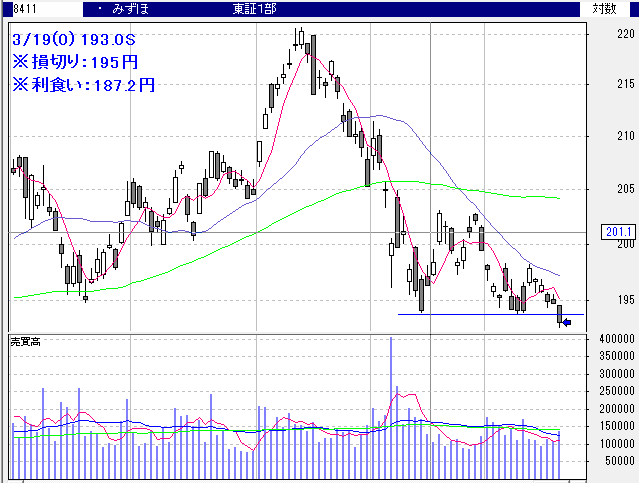640x483 pixels.
Task: Click the 220 price axis label
Action: [598, 33]
